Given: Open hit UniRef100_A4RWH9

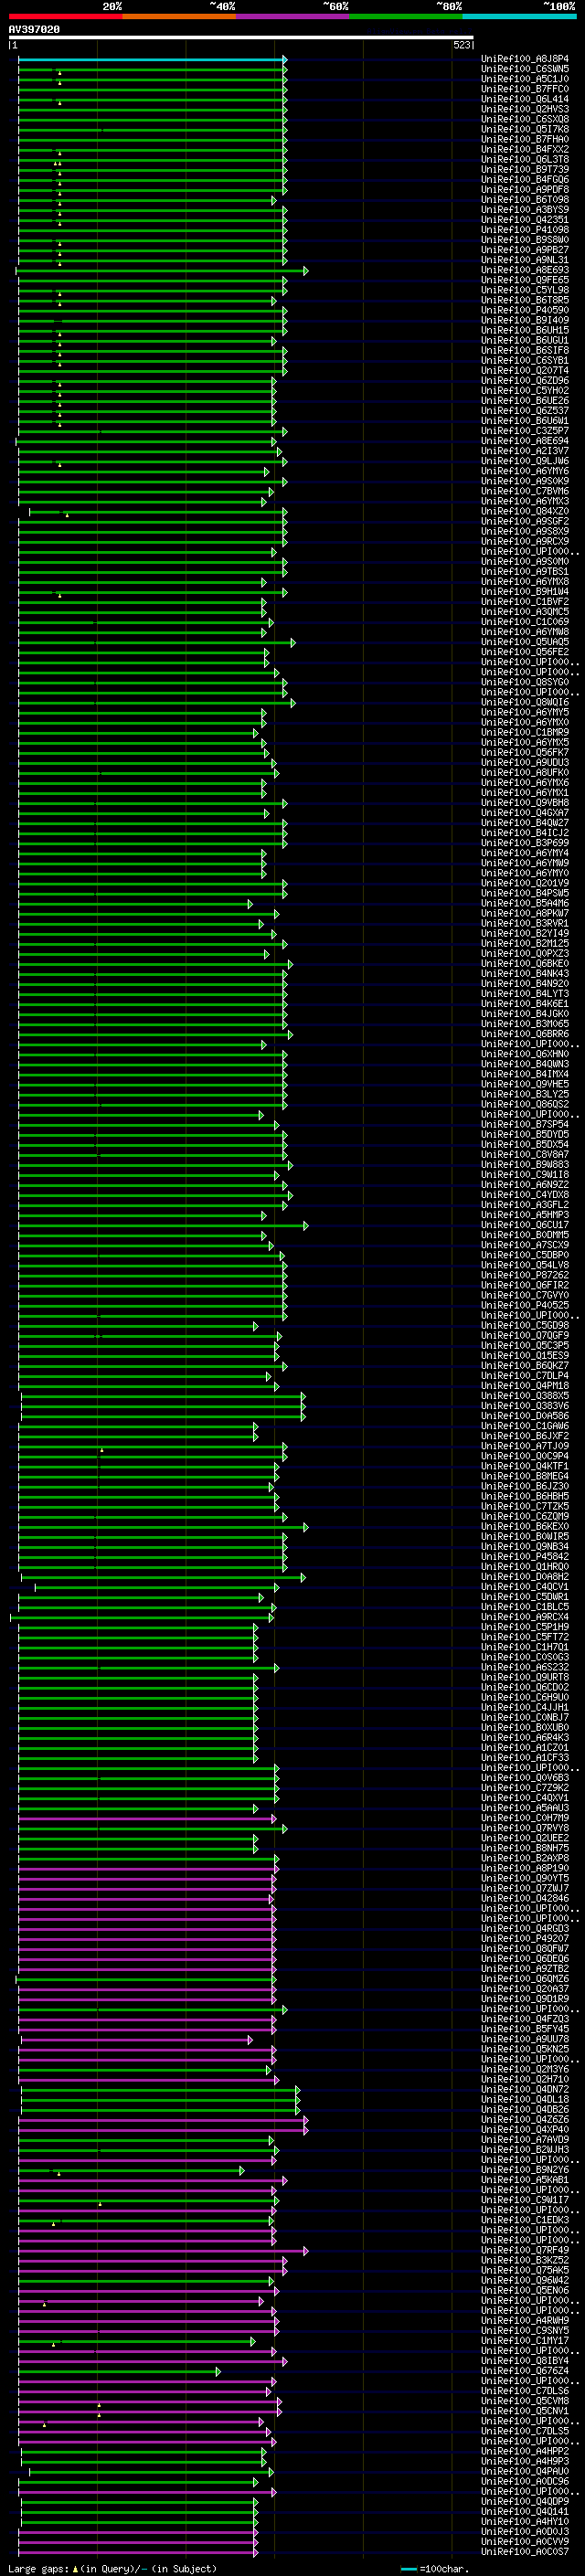Looking at the screenshot, I should 525,2321.
